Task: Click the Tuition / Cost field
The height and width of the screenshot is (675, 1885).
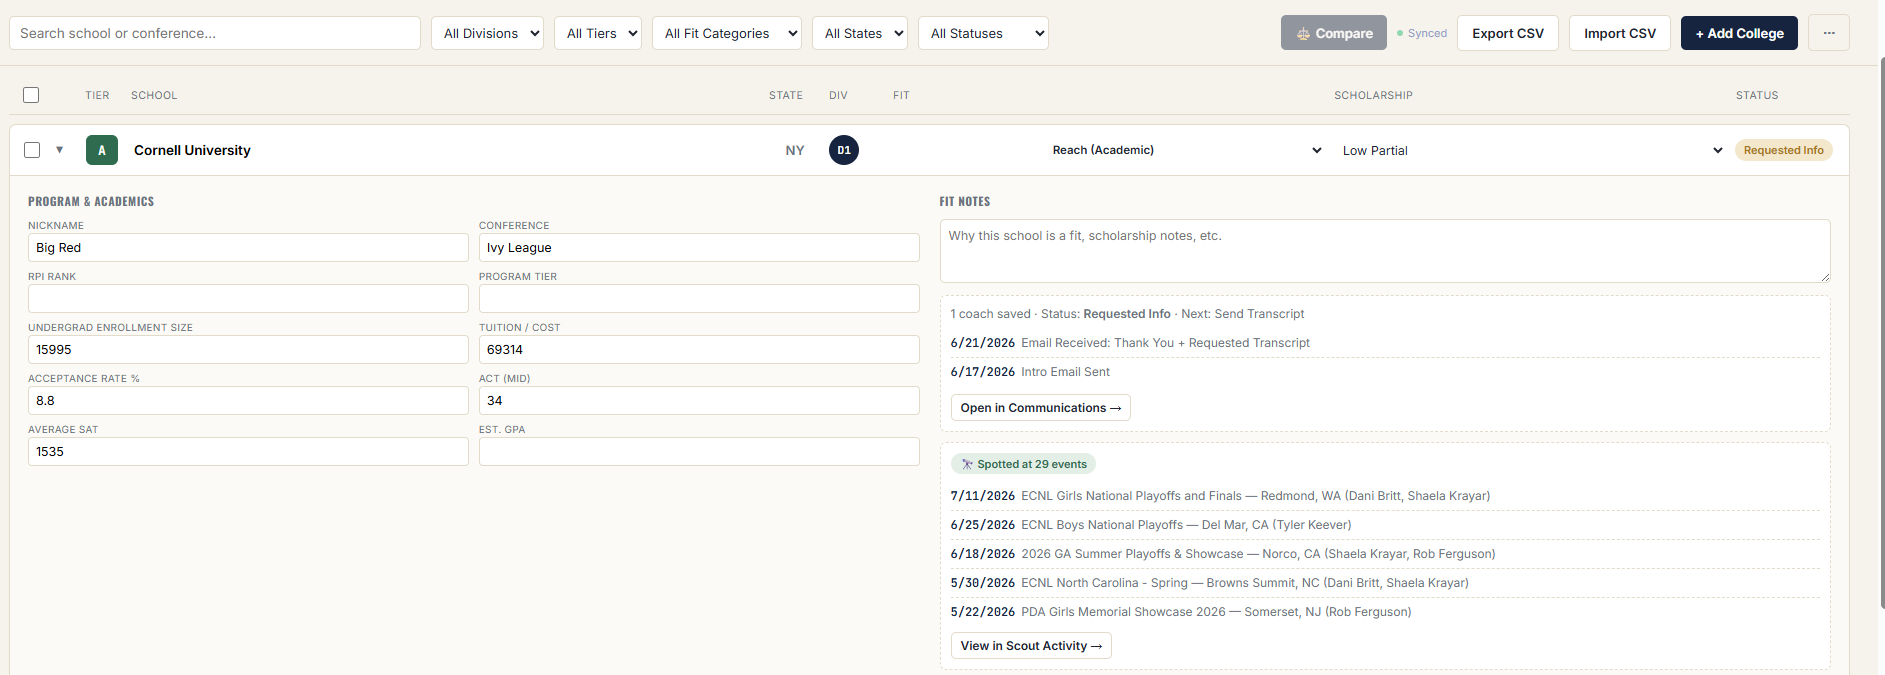Action: [699, 350]
